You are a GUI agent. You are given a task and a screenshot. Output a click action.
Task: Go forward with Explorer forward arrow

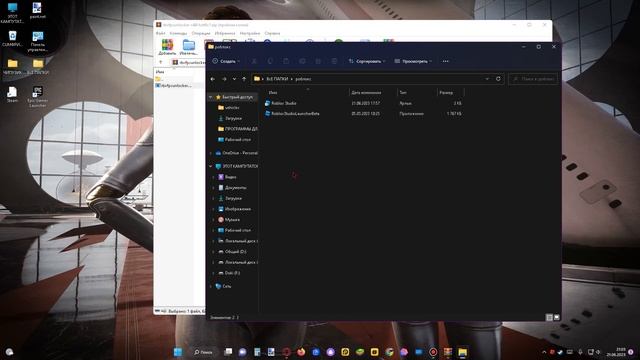pyautogui.click(x=224, y=79)
